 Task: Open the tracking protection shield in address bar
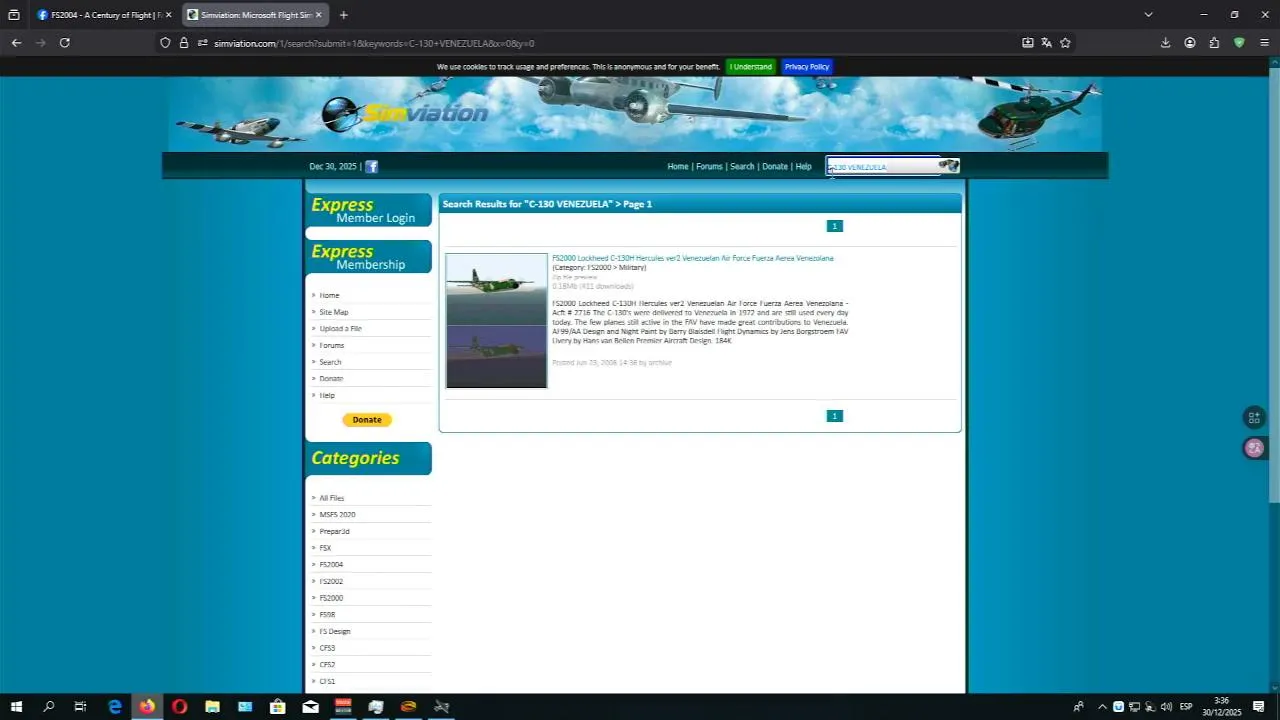pos(165,43)
